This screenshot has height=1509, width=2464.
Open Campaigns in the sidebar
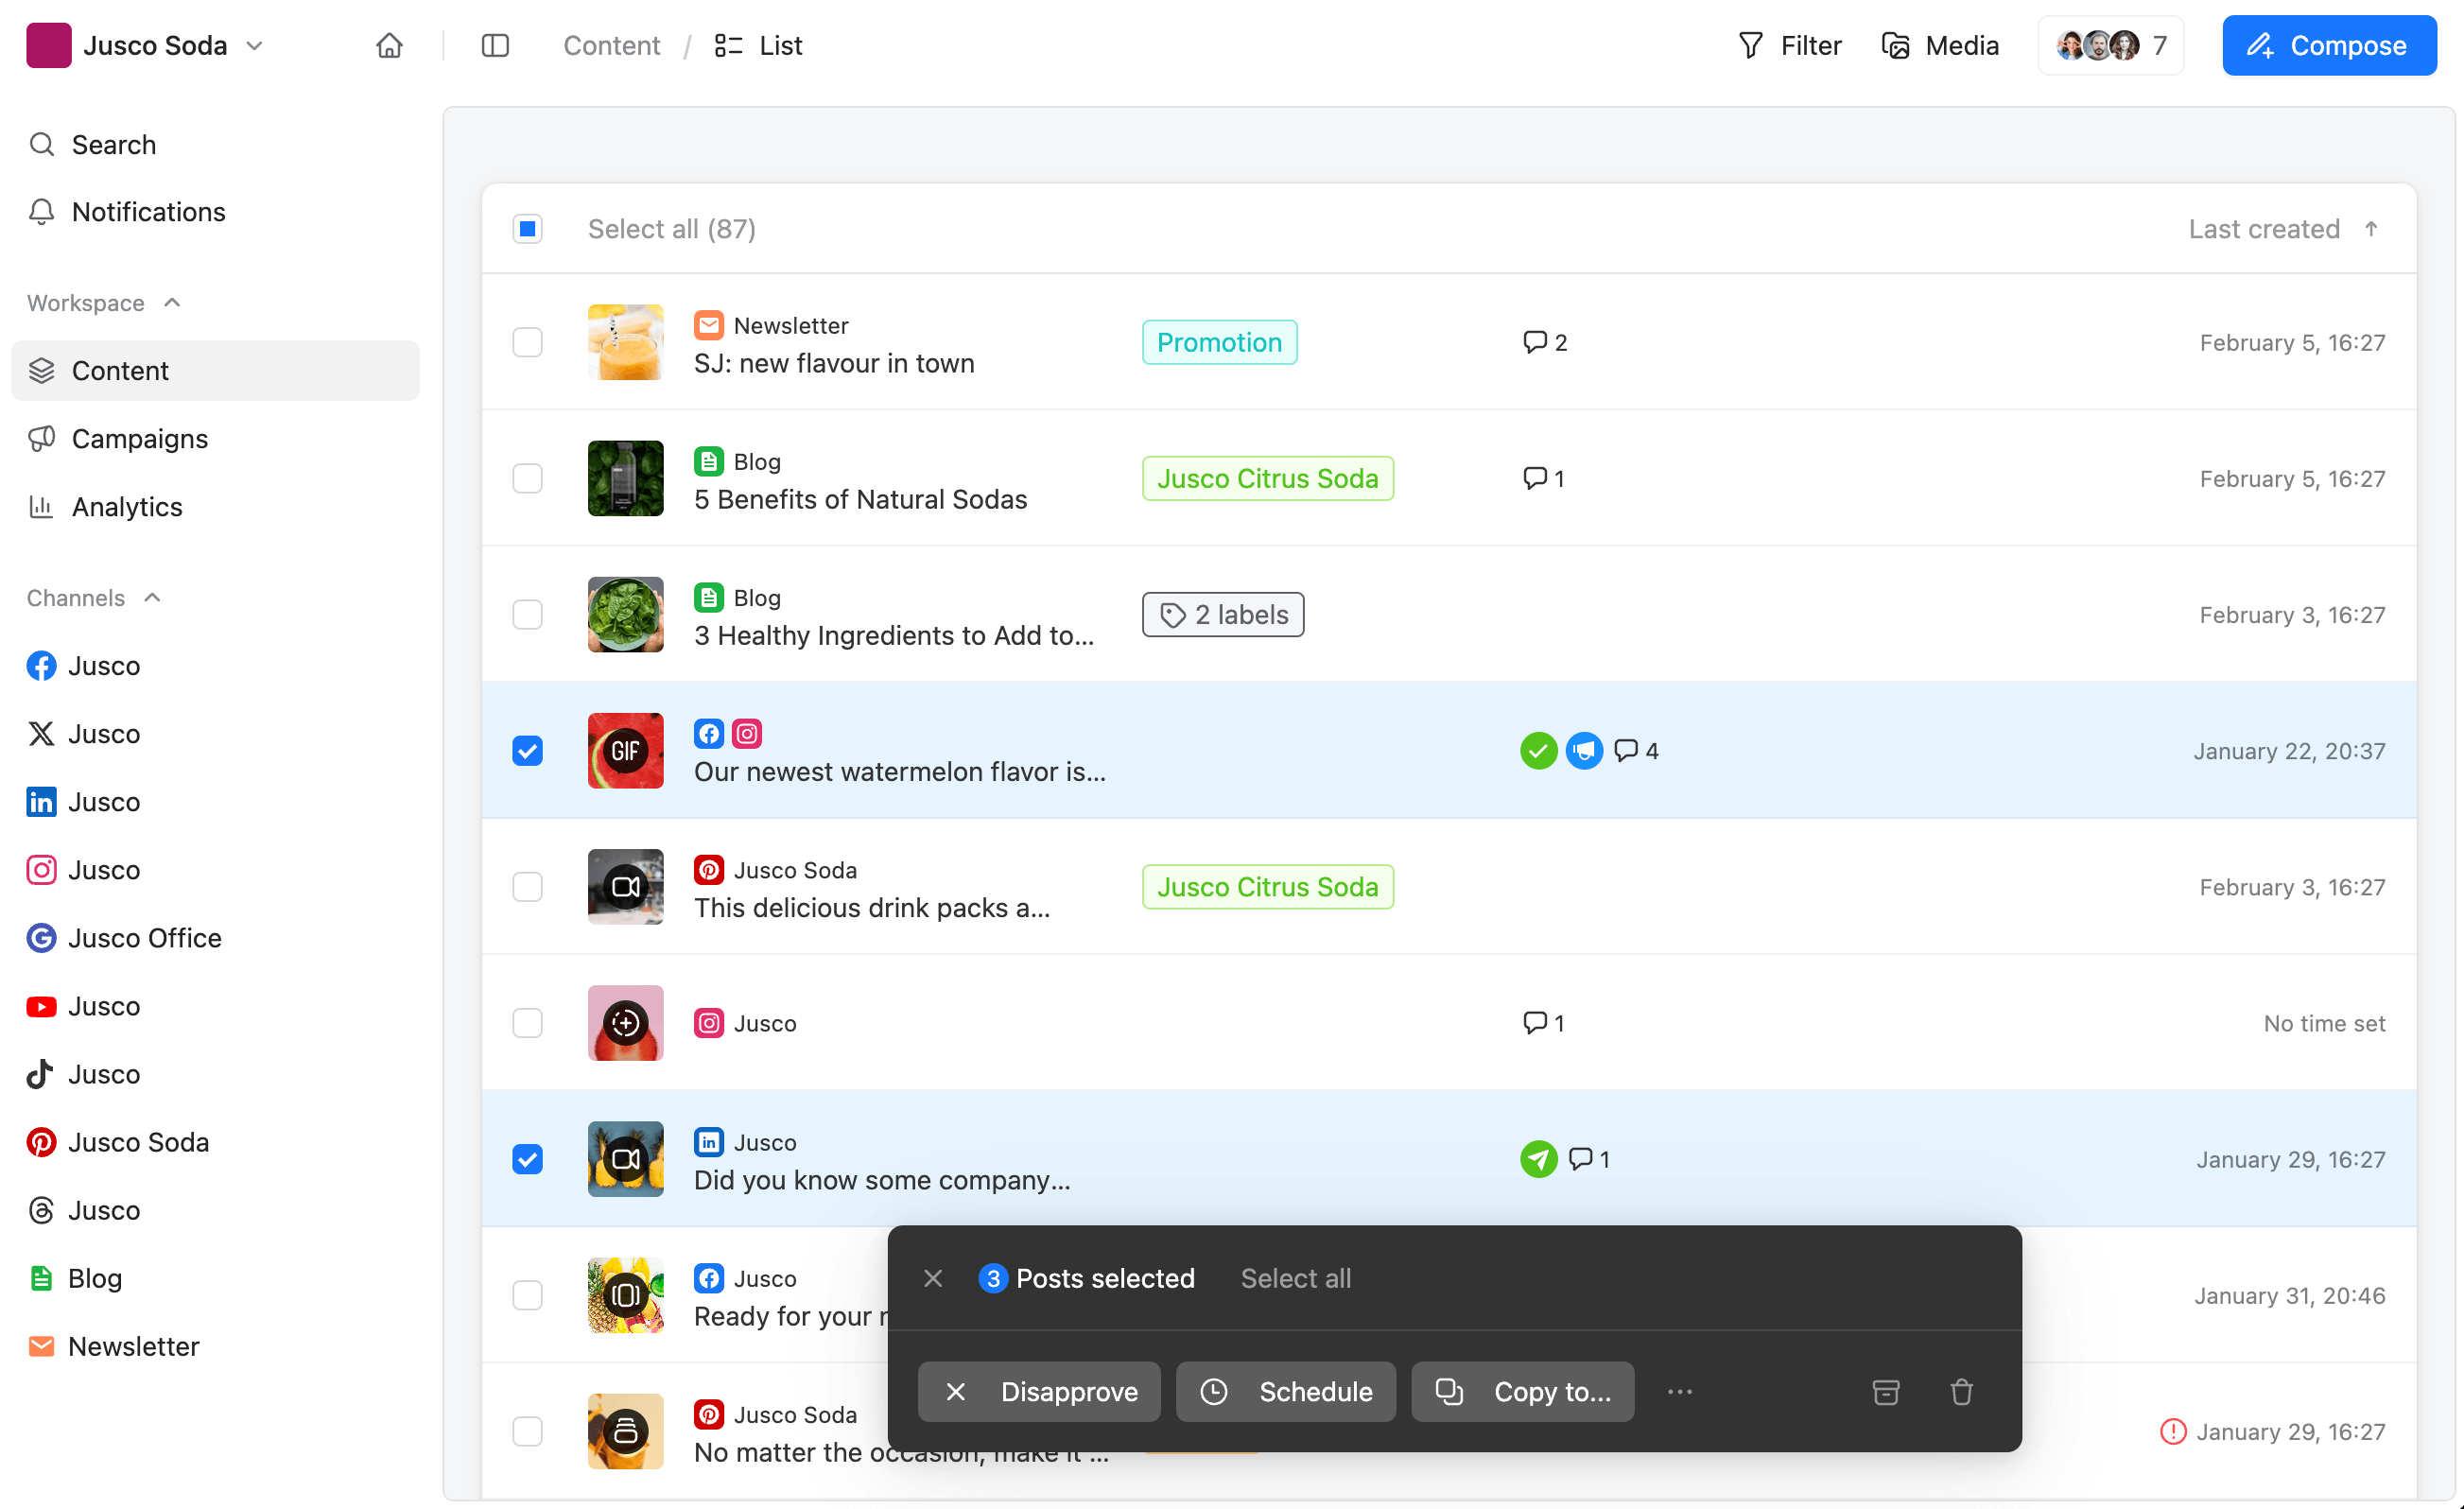(x=215, y=439)
